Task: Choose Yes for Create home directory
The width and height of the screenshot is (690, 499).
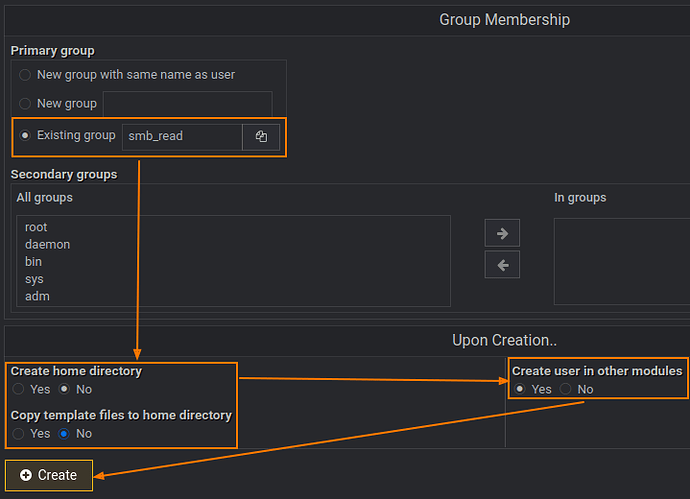Action: [18, 389]
